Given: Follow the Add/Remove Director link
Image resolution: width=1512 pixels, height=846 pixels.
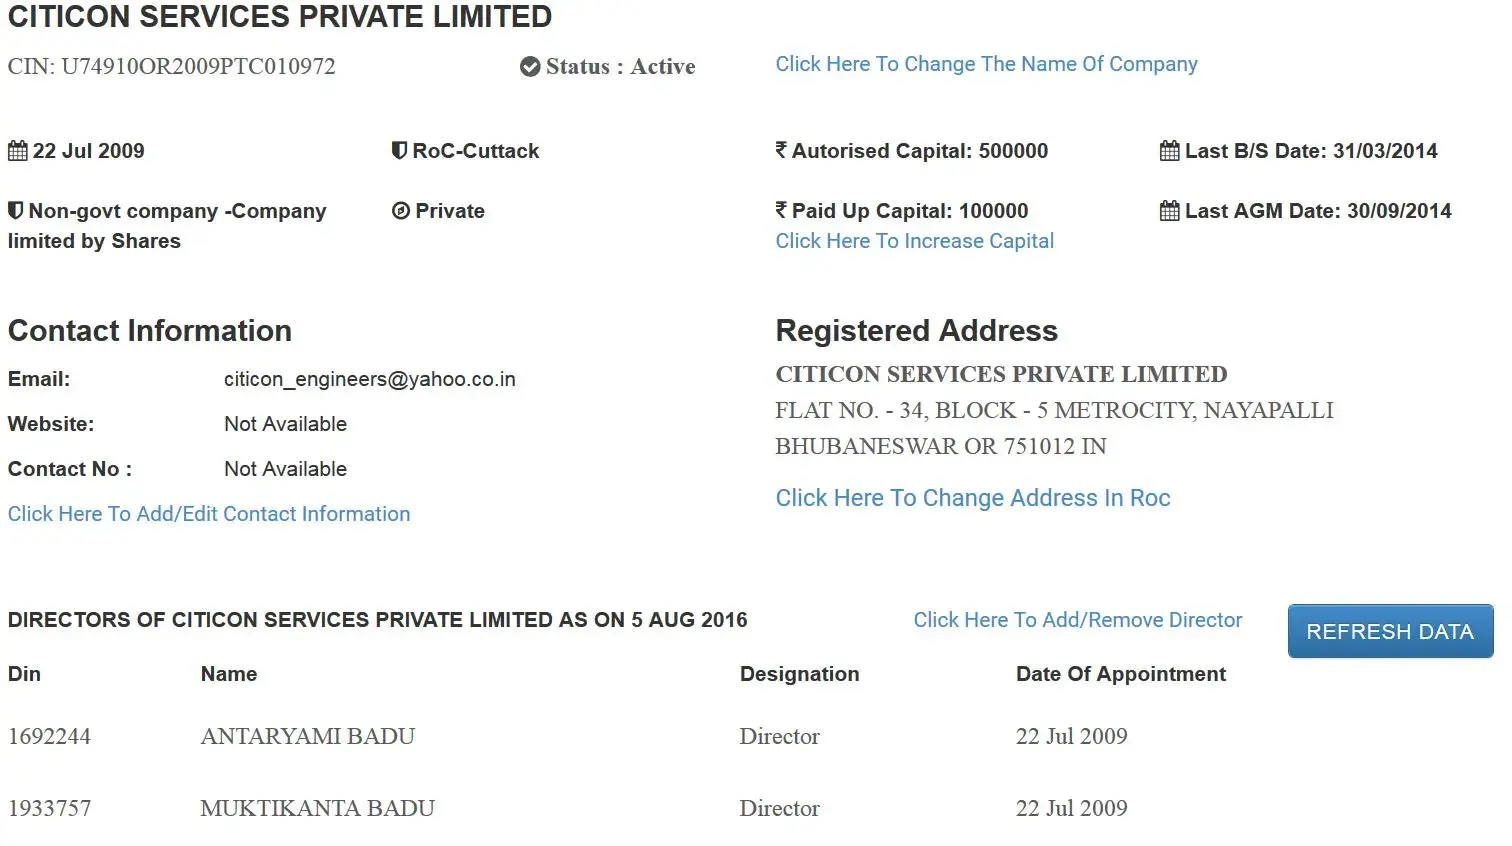Looking at the screenshot, I should pos(1077,620).
